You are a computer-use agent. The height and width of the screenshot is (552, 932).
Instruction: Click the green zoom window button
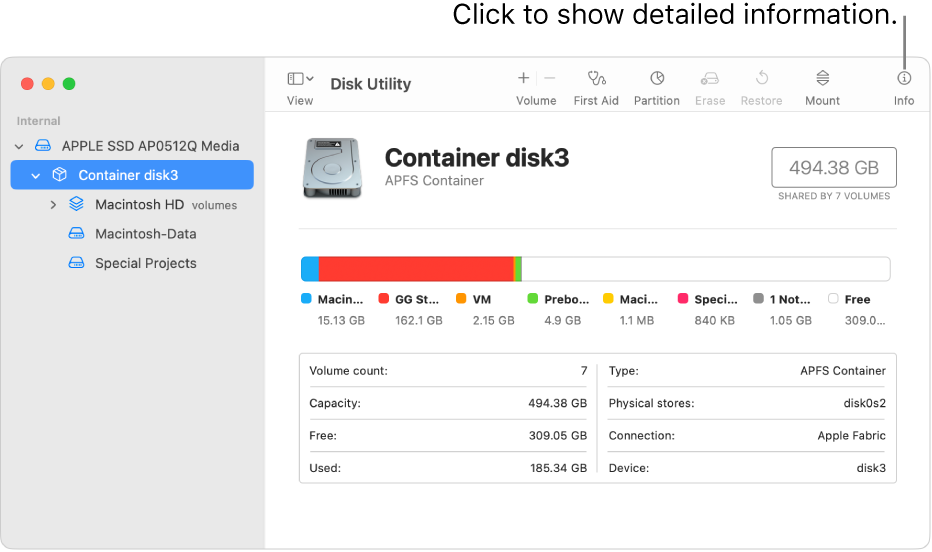click(69, 84)
